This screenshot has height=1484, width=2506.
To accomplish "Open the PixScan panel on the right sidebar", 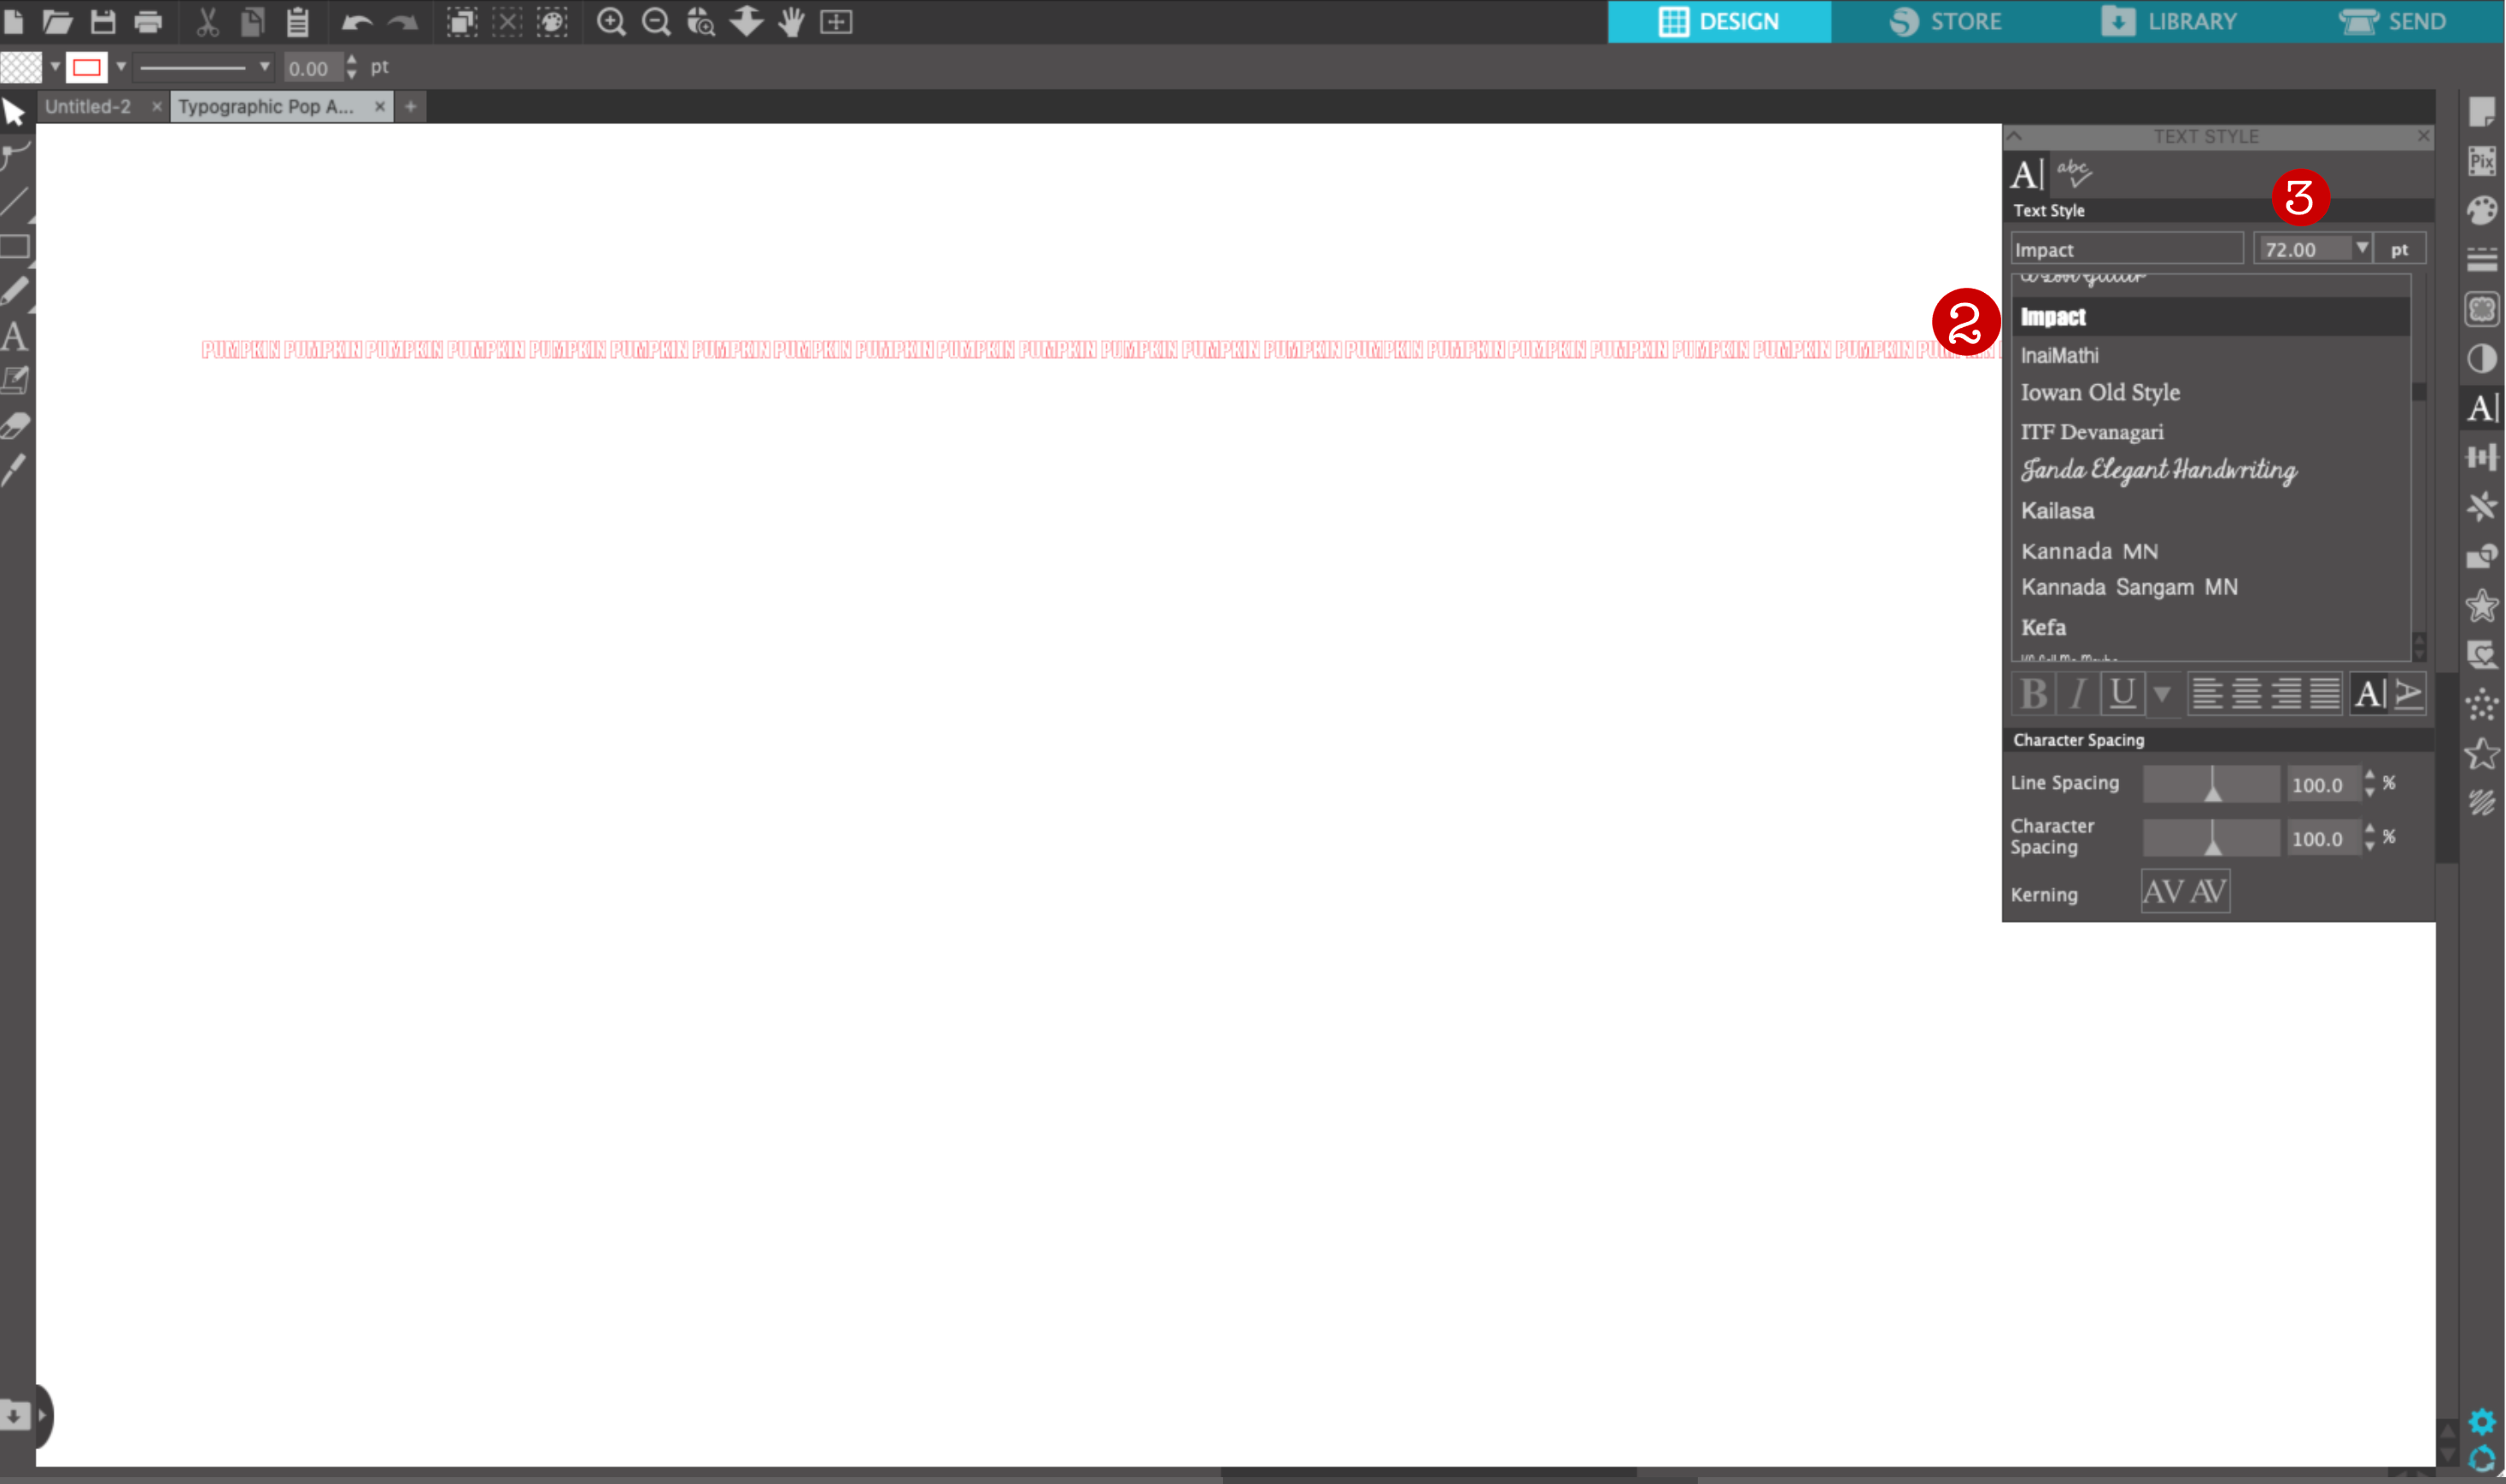I will [x=2483, y=160].
